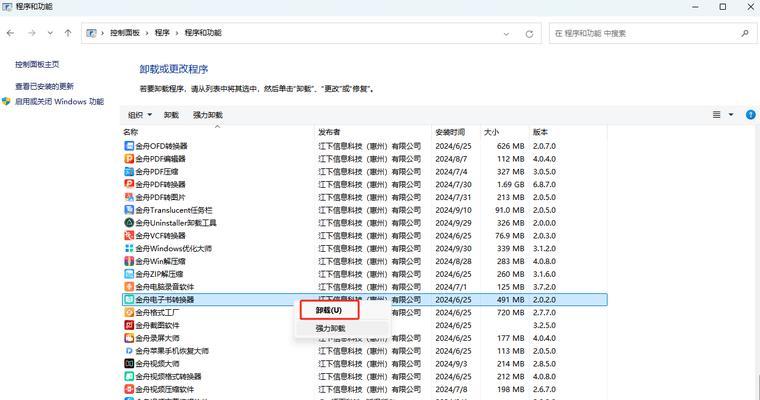Screen dimensions: 760x400
Task: Click the 金舟格式工厂 program icon
Action: pyautogui.click(x=129, y=313)
